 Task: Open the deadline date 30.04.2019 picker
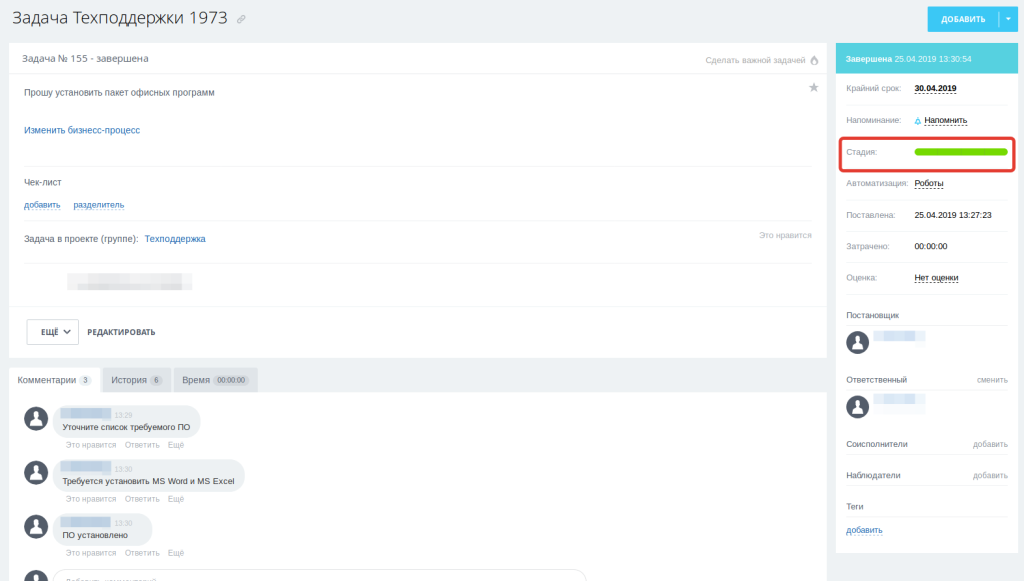click(x=935, y=89)
